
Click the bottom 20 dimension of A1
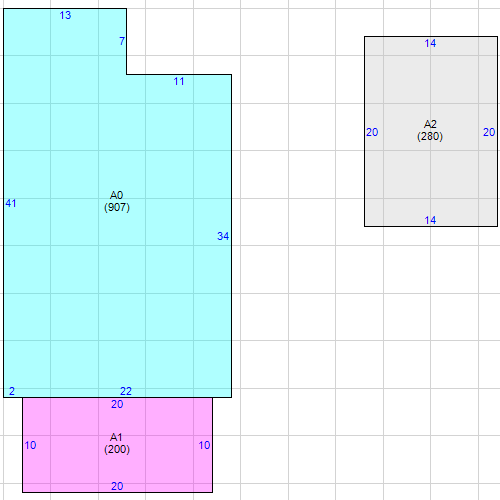[117, 486]
